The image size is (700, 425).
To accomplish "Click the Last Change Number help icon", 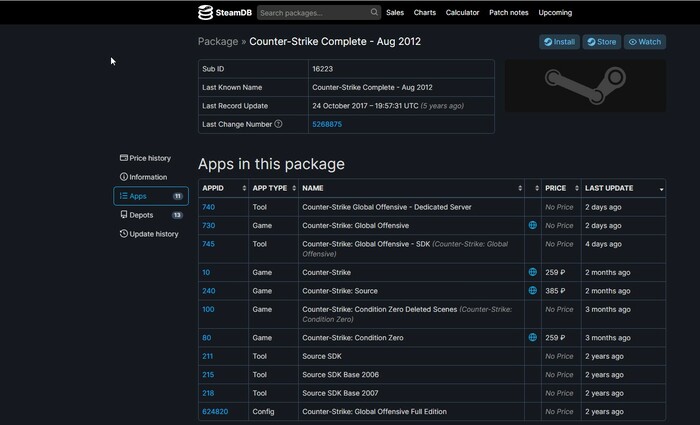I will point(278,124).
